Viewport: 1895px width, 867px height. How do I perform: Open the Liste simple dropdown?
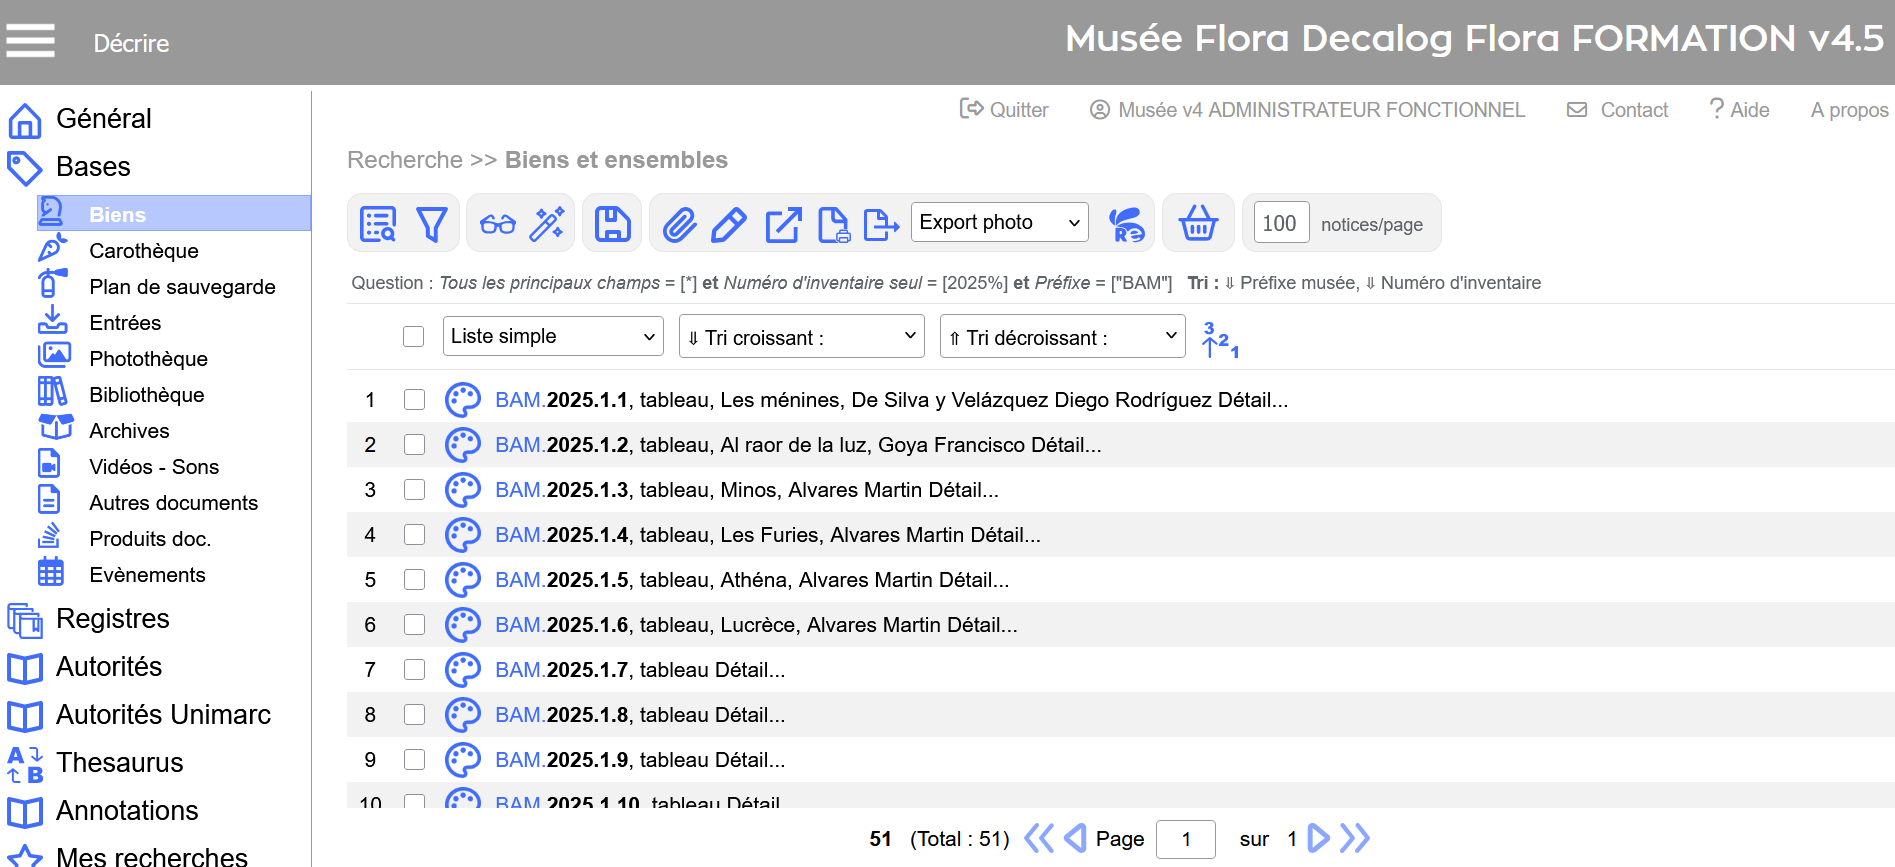click(553, 336)
